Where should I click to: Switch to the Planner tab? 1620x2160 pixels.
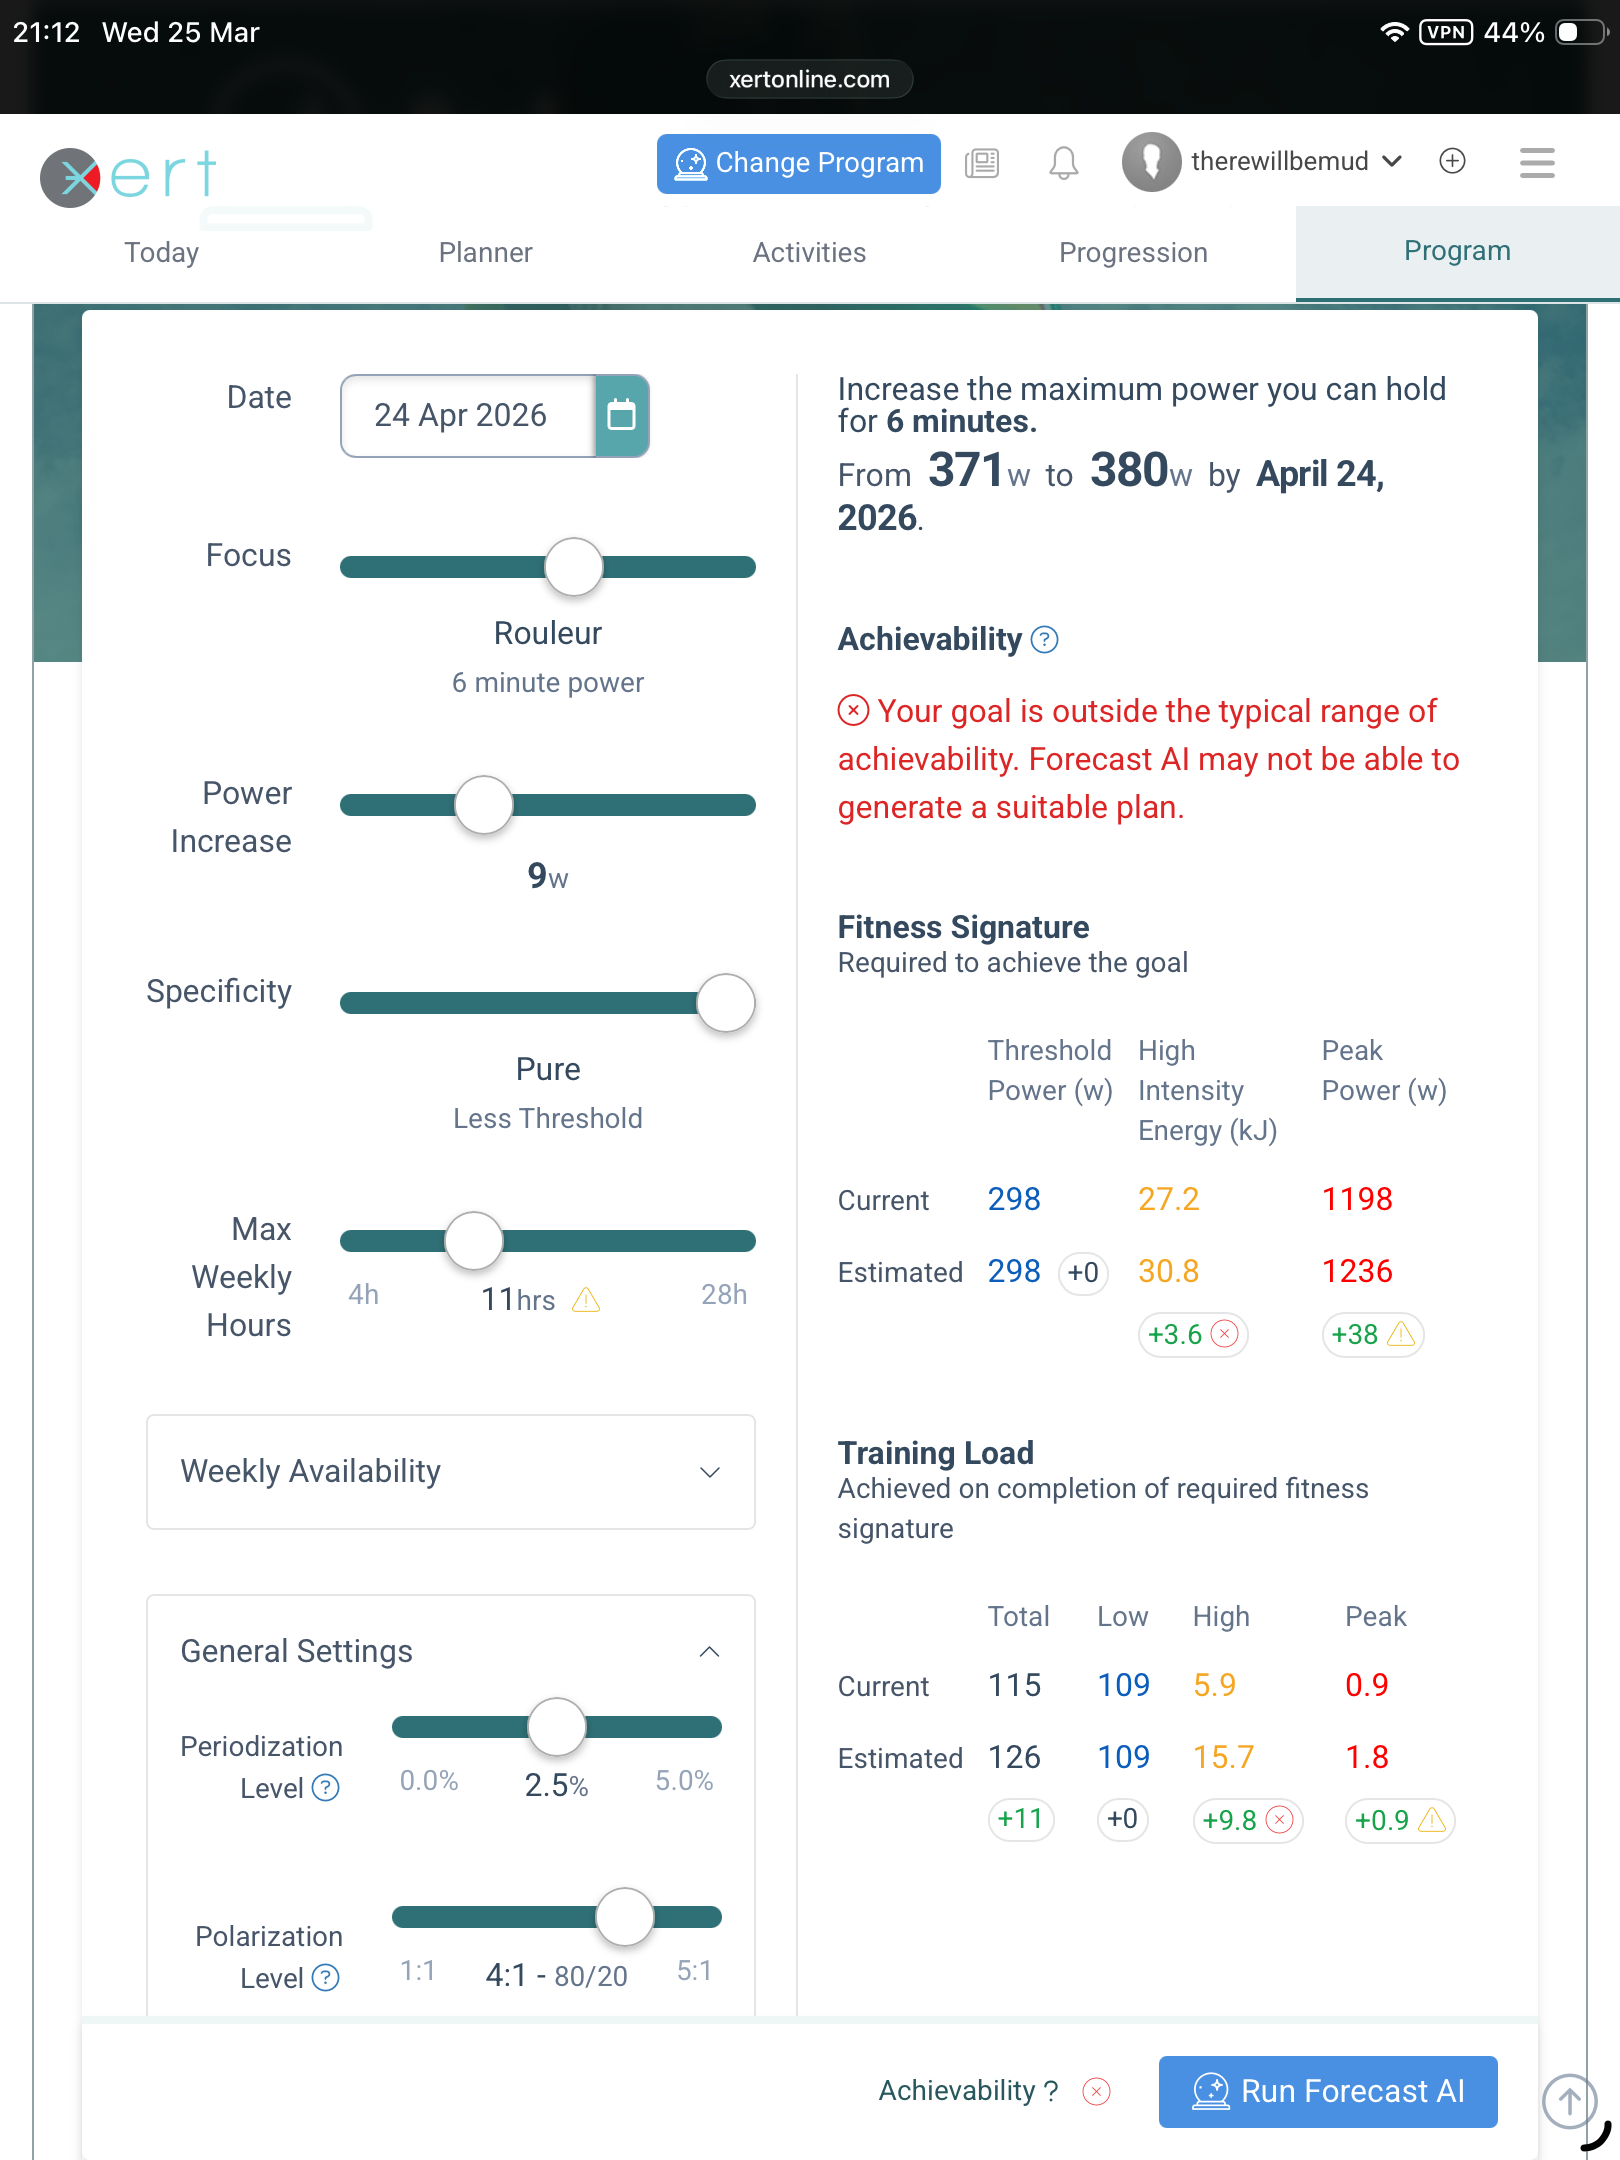click(485, 253)
